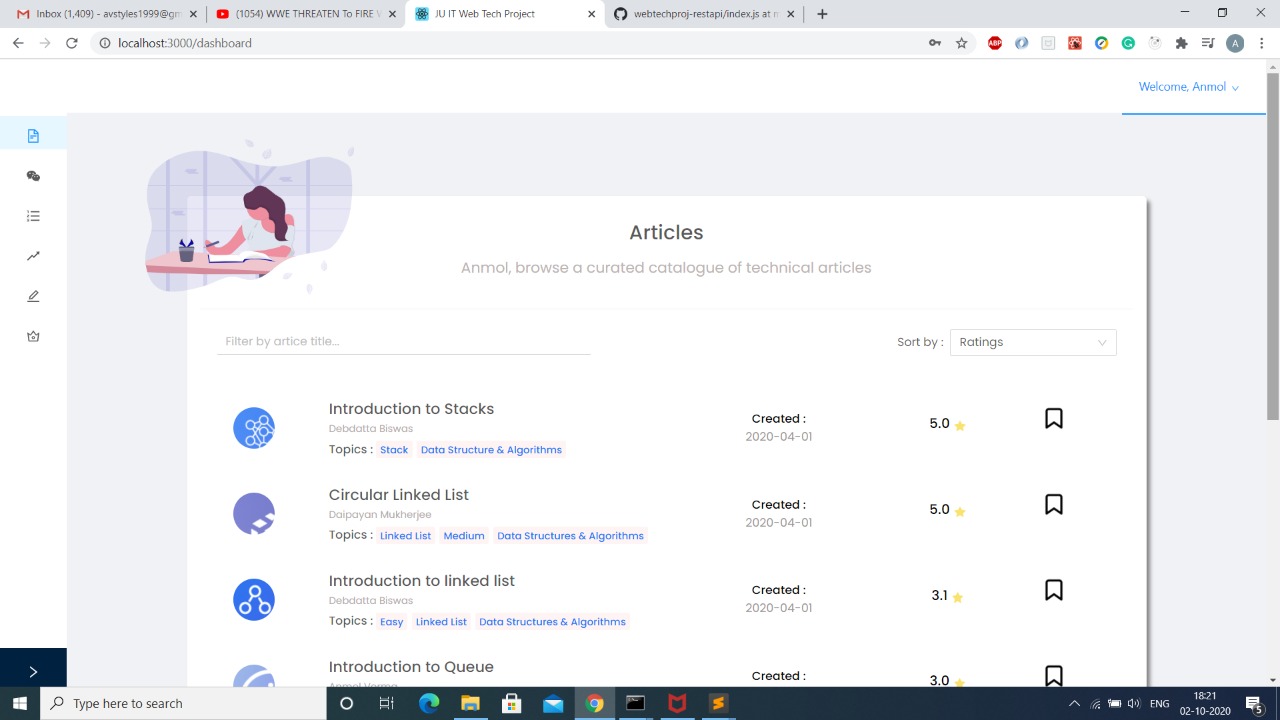Open the discussions chat icon in the sidebar
The image size is (1280, 720).
point(33,175)
